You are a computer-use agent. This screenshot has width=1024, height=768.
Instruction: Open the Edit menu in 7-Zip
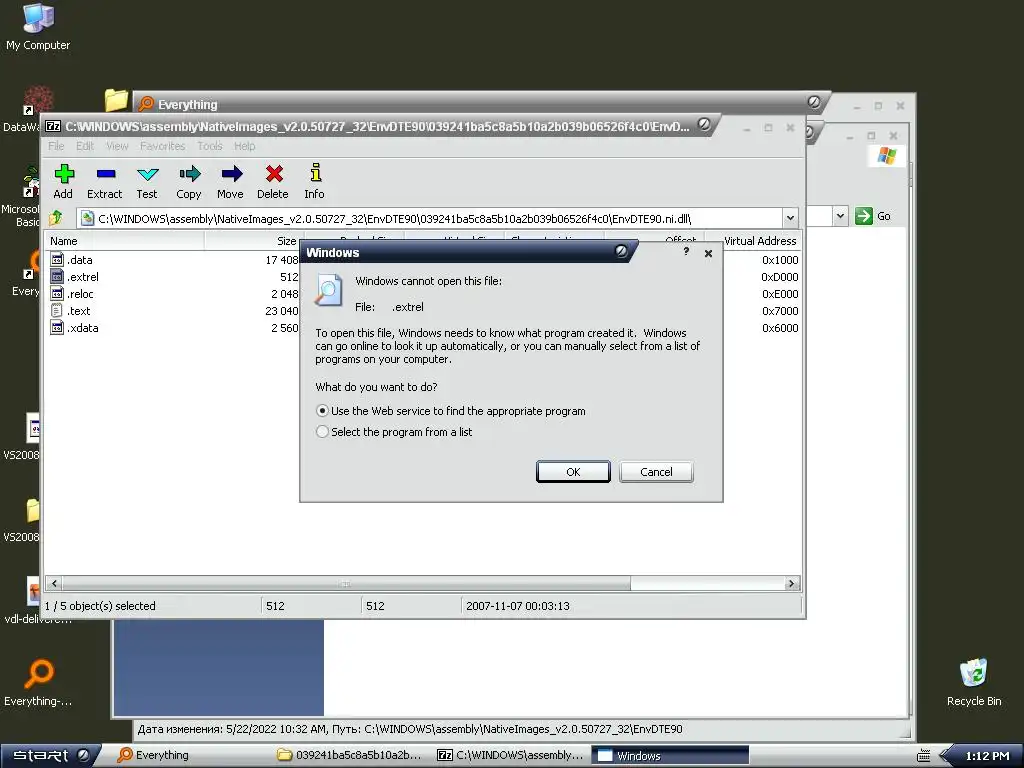coord(85,146)
